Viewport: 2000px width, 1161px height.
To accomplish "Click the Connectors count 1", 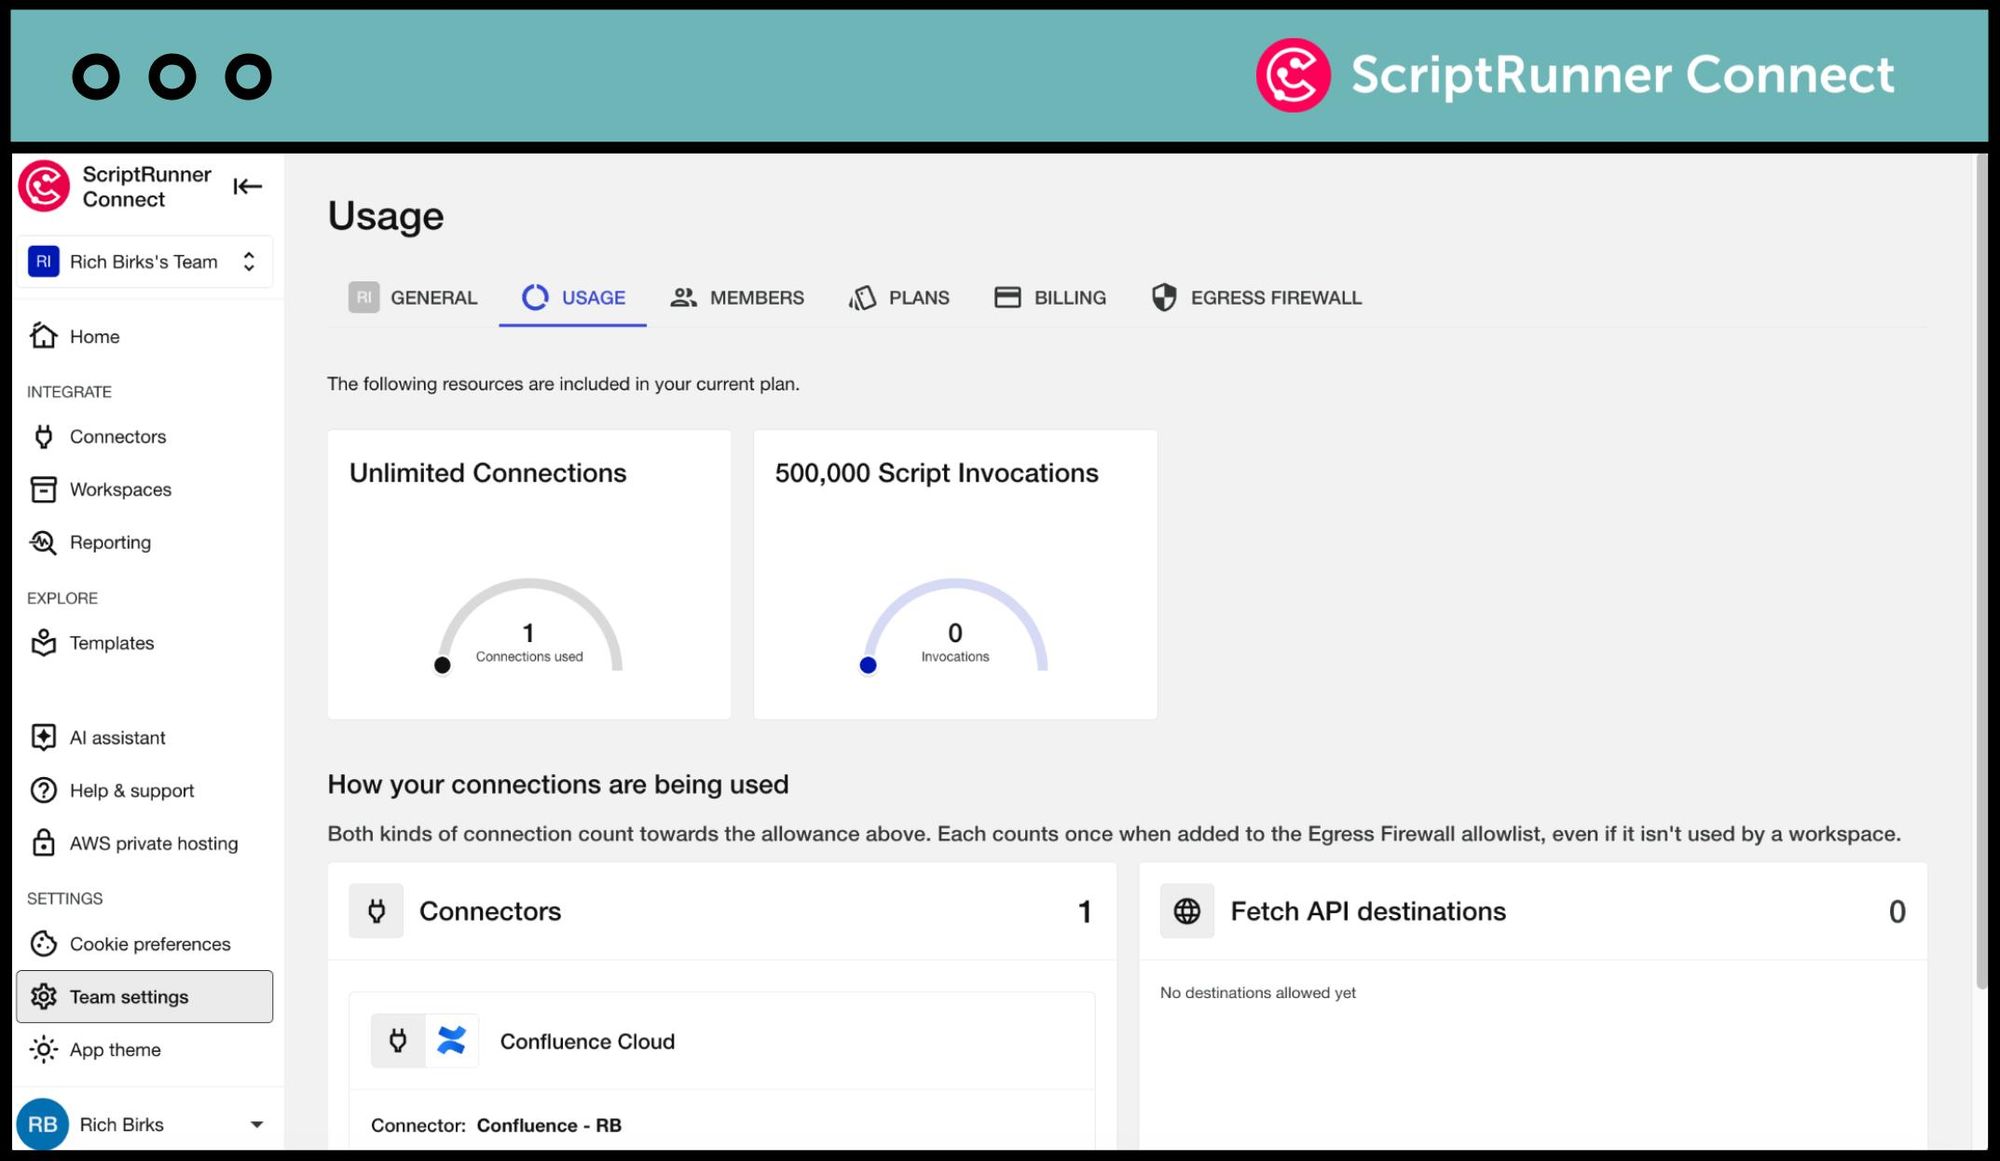I will (1085, 912).
